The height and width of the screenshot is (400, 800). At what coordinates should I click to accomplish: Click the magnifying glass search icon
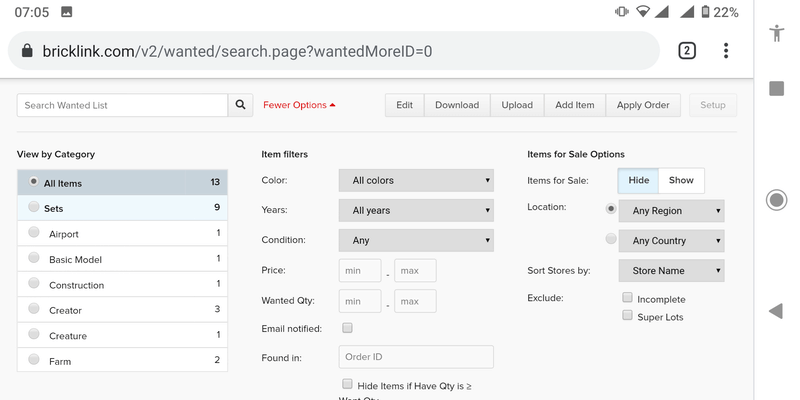pos(241,105)
